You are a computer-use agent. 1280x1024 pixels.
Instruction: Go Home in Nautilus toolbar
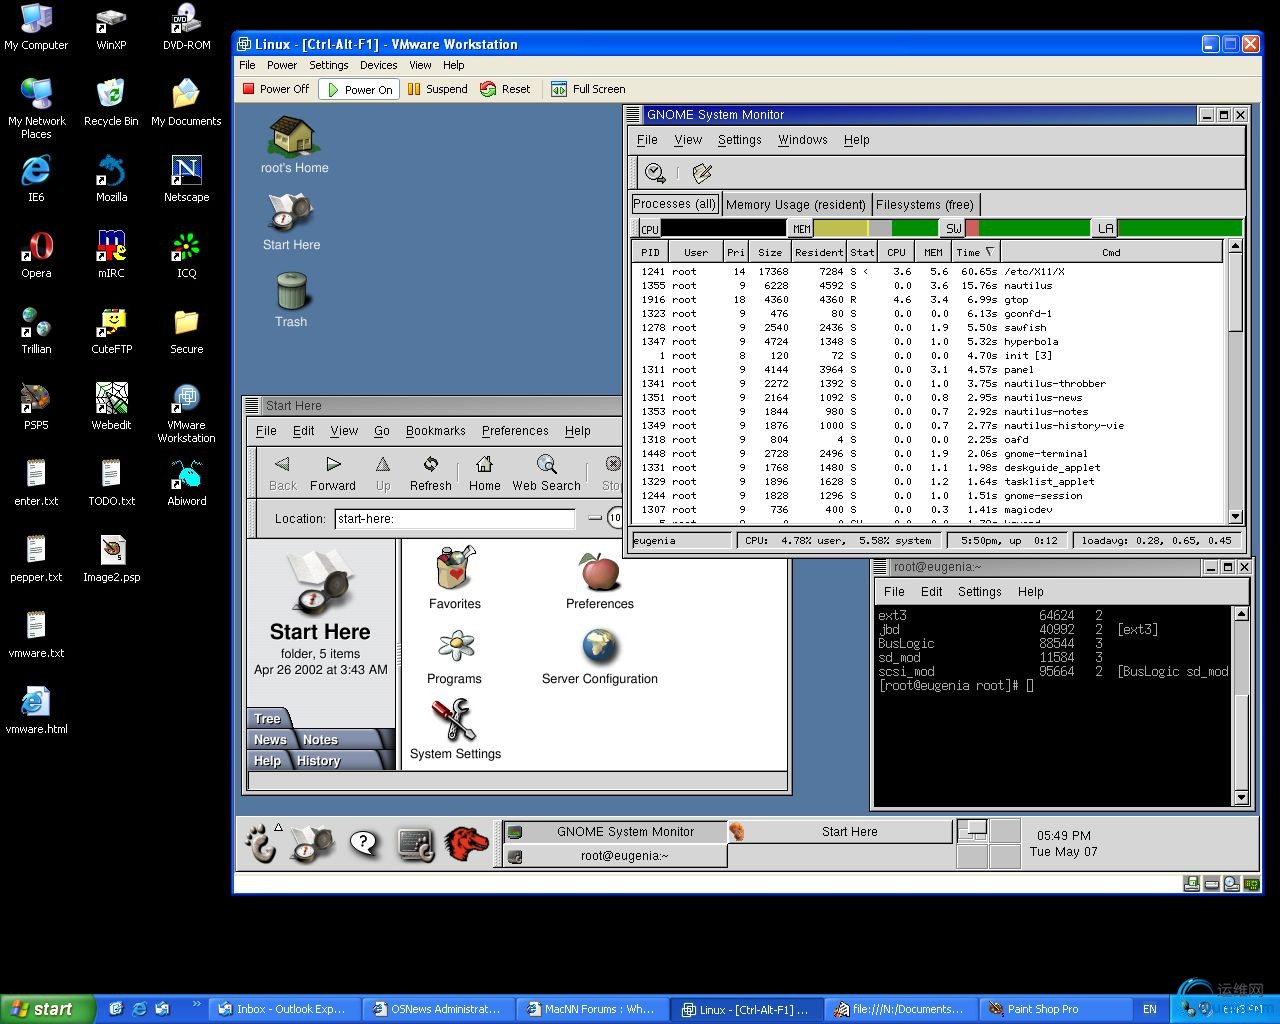click(484, 473)
